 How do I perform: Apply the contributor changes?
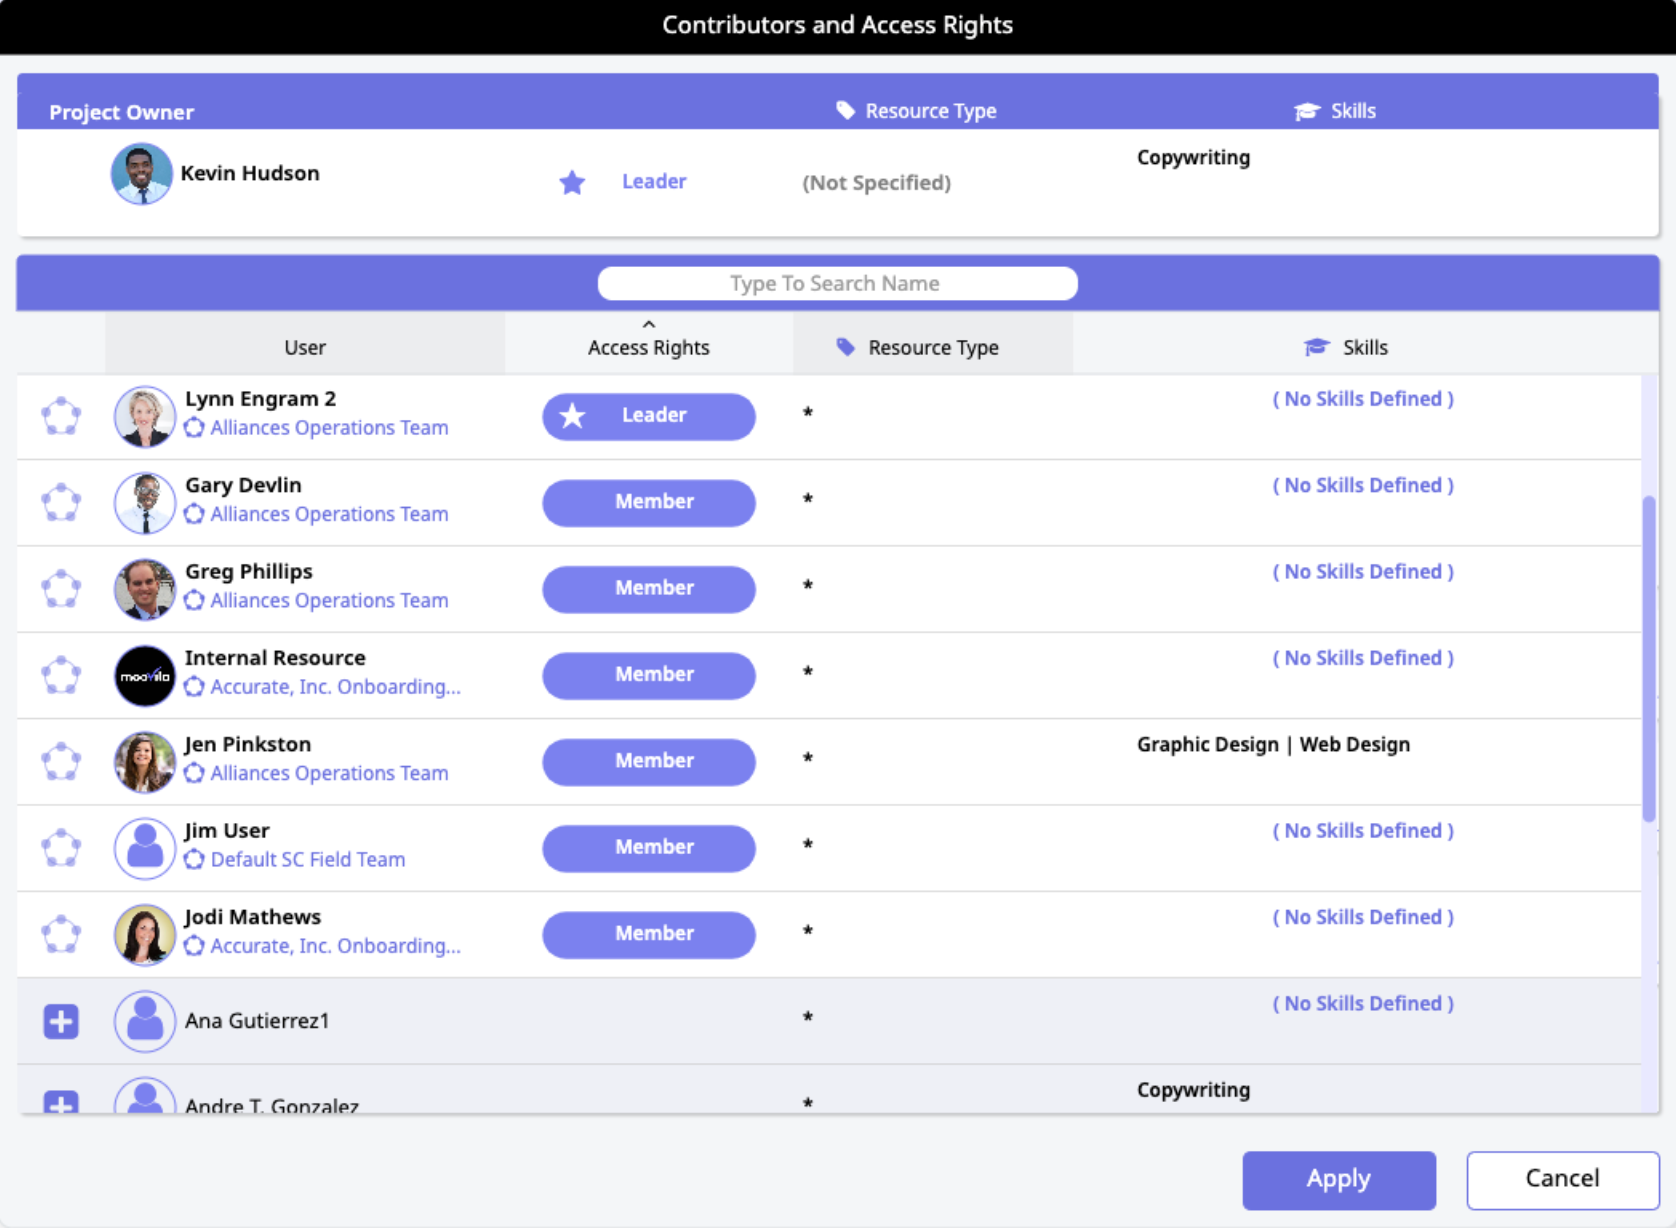(1338, 1179)
